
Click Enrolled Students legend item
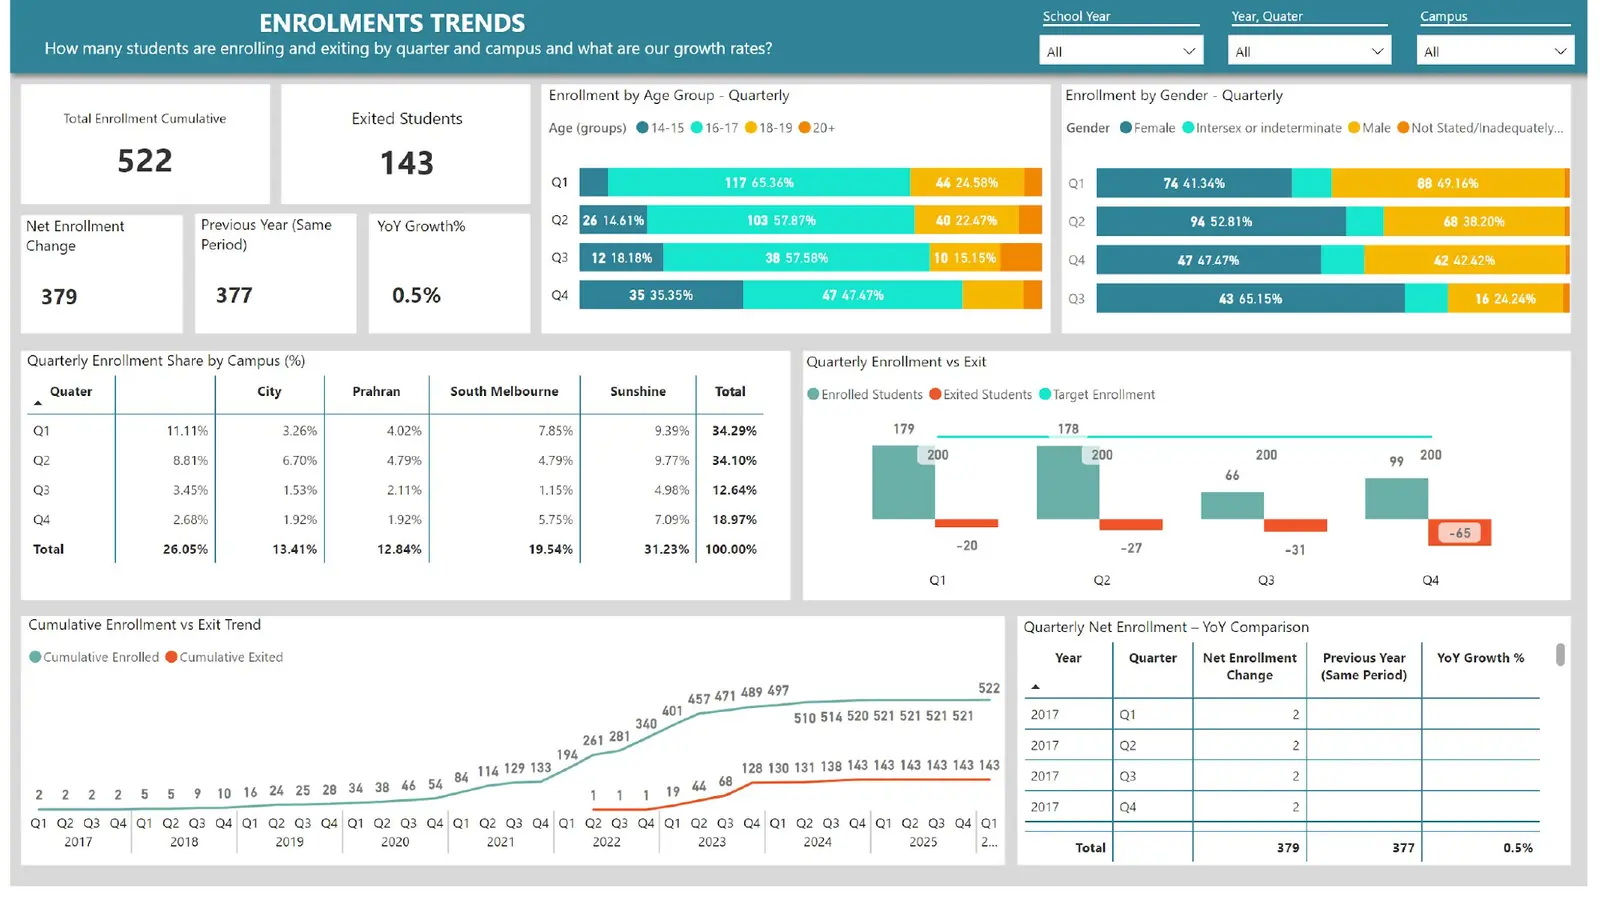coord(865,395)
